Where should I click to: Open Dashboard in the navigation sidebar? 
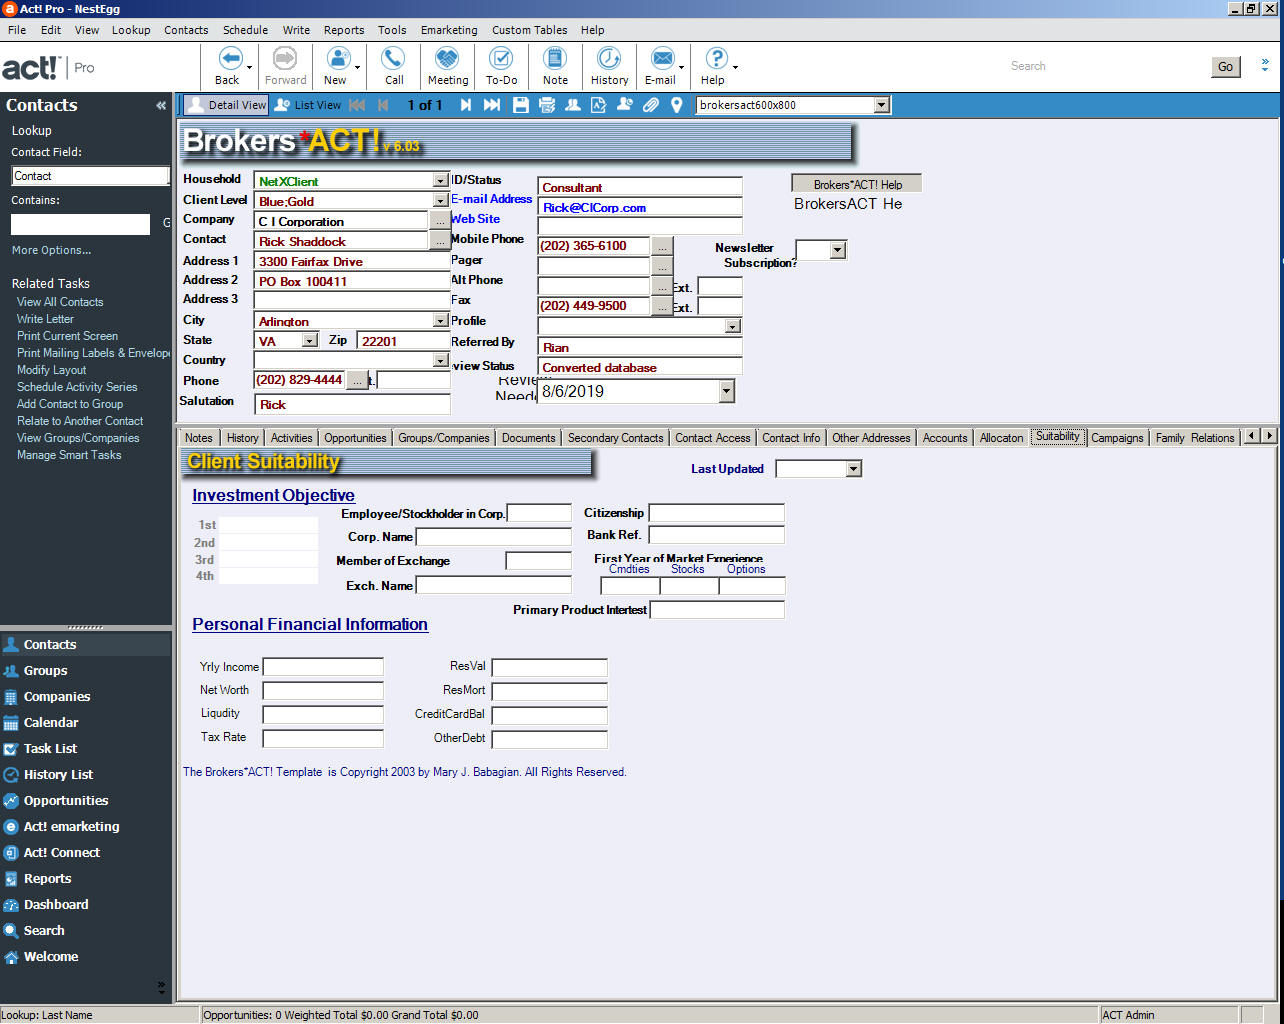(x=56, y=905)
